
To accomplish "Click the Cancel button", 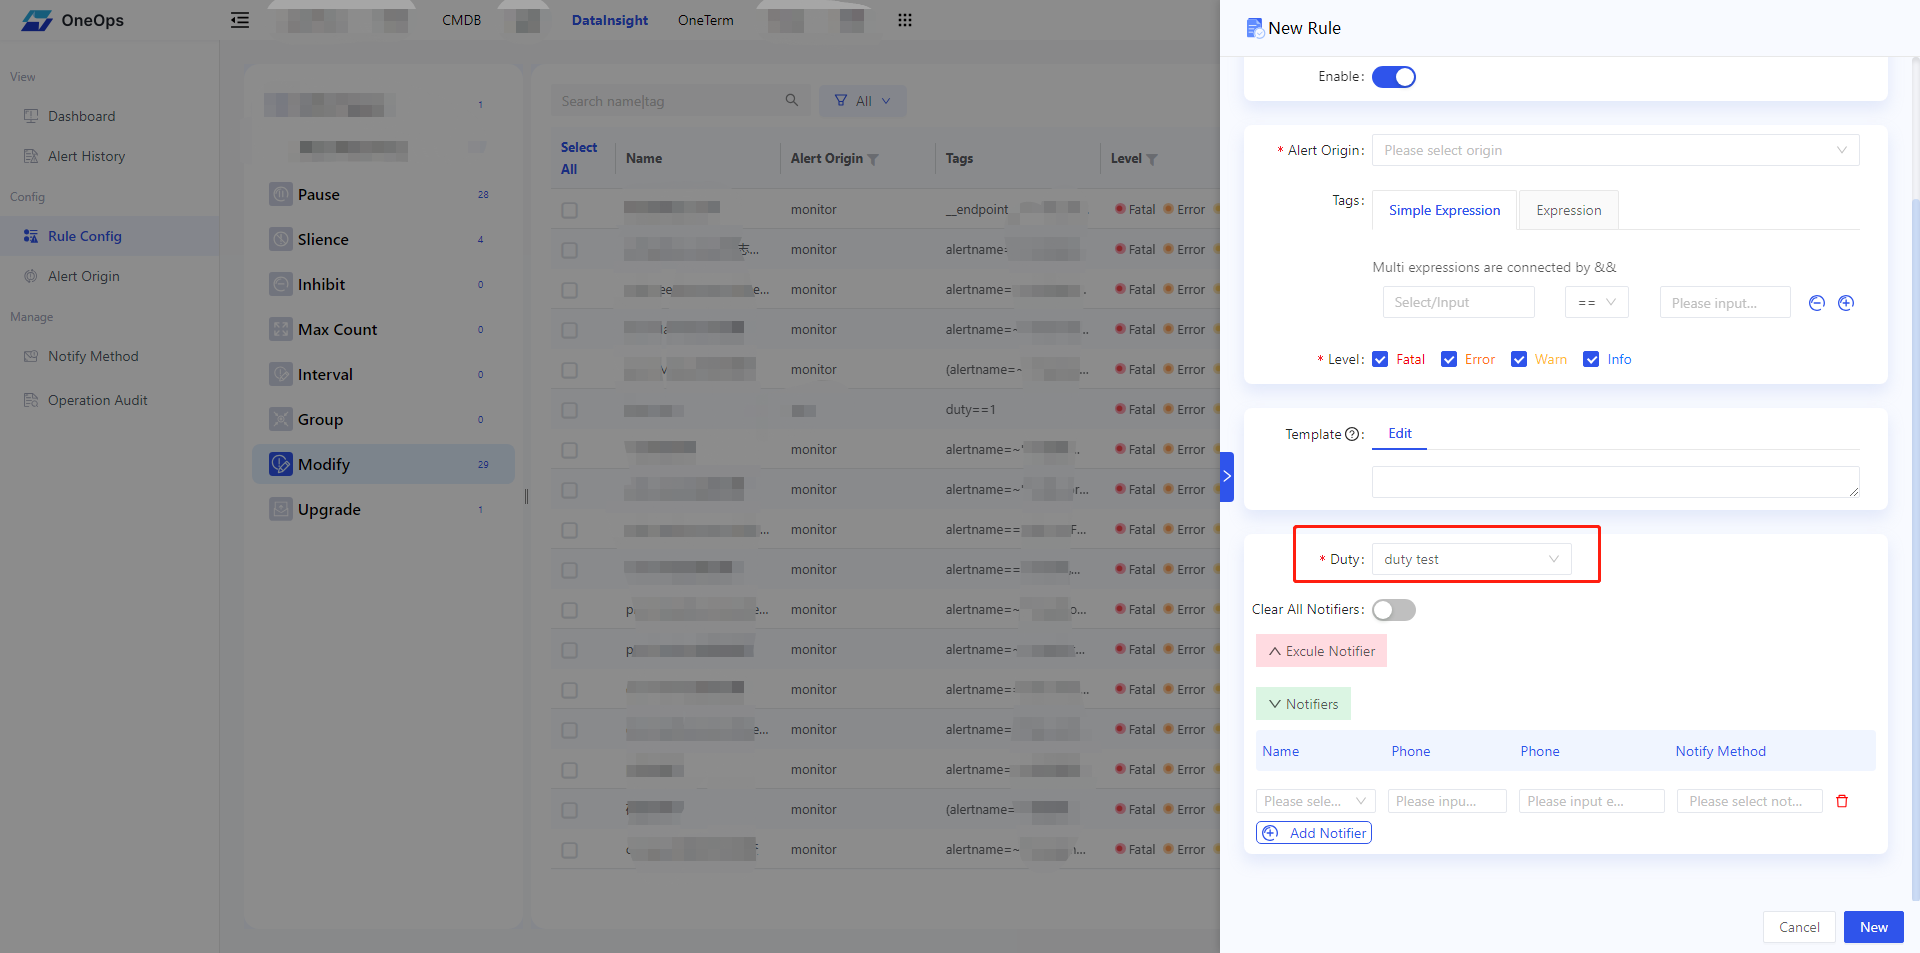I will point(1799,927).
